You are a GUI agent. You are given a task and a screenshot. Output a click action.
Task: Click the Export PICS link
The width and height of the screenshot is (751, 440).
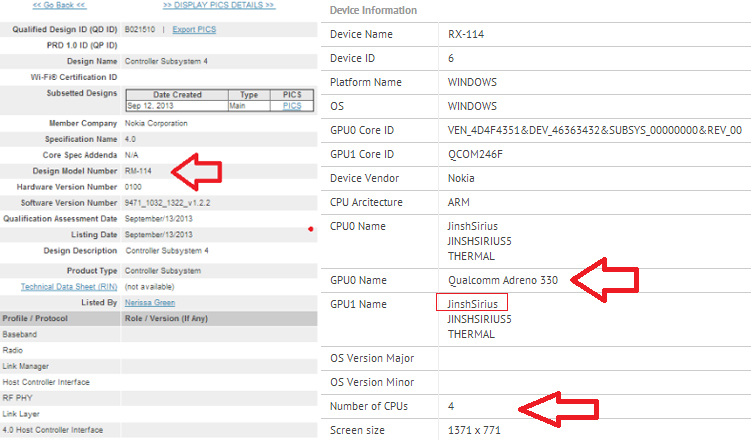point(194,30)
